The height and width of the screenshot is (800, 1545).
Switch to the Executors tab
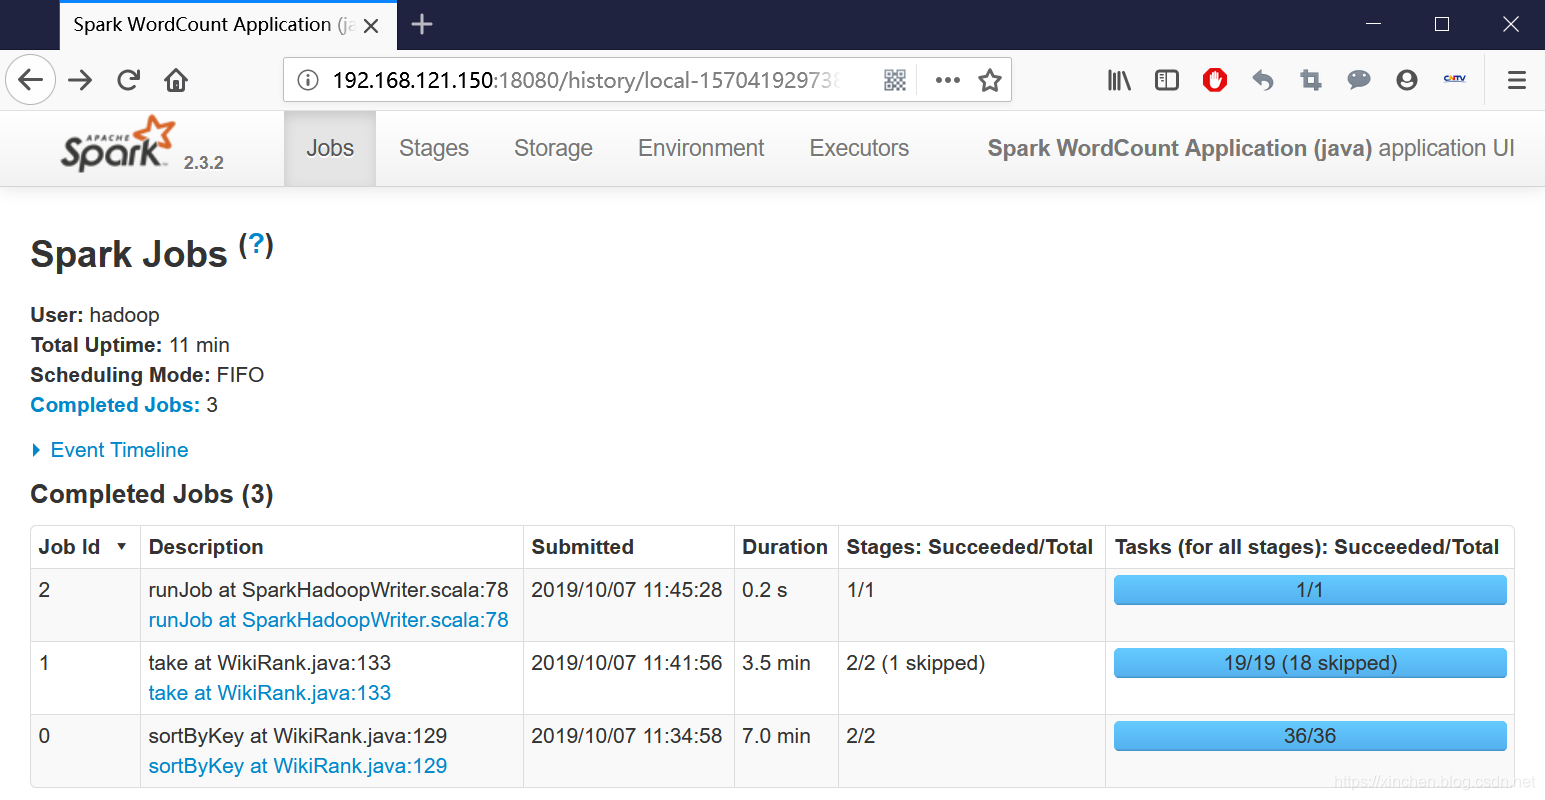pyautogui.click(x=859, y=148)
